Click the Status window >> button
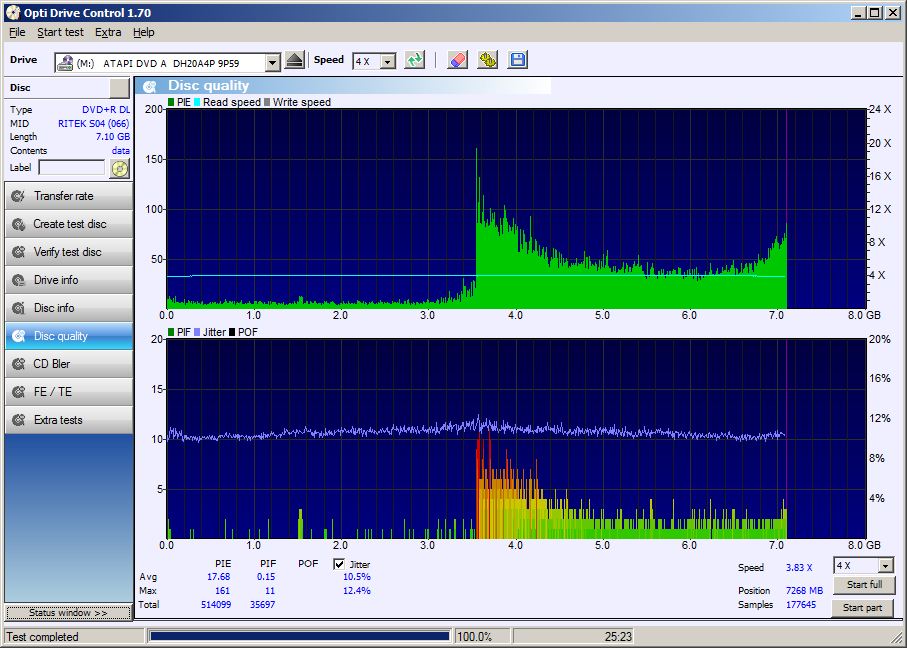 [x=68, y=613]
